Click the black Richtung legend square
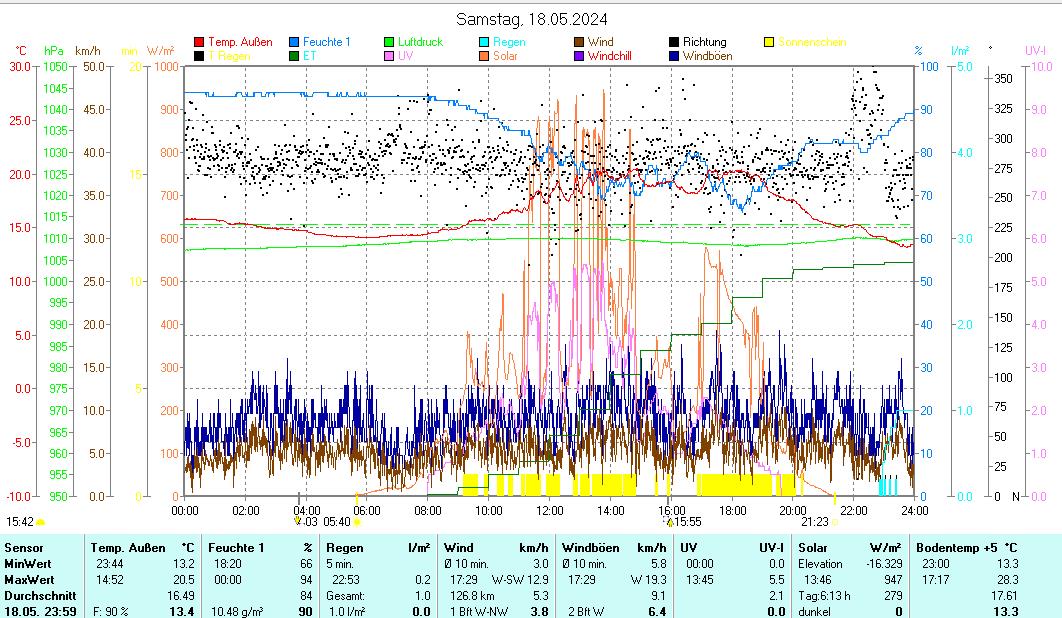The height and width of the screenshot is (618, 1062). [x=674, y=43]
